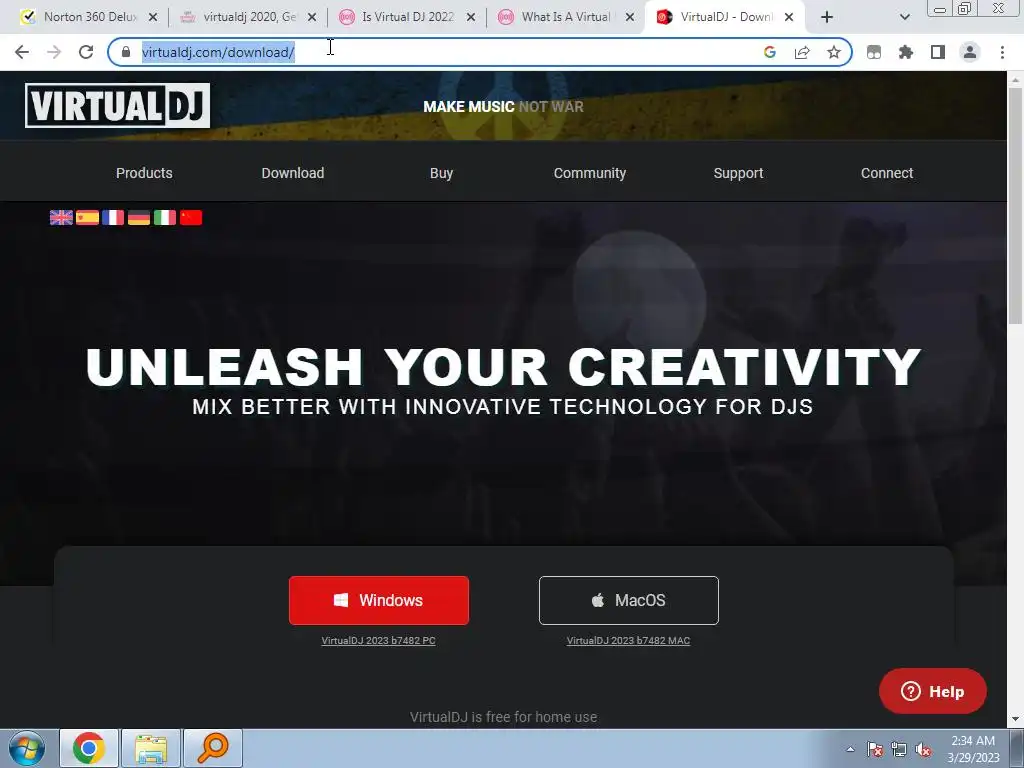
Task: Close the Is Virtual DJ 2022 tab
Action: (x=471, y=18)
